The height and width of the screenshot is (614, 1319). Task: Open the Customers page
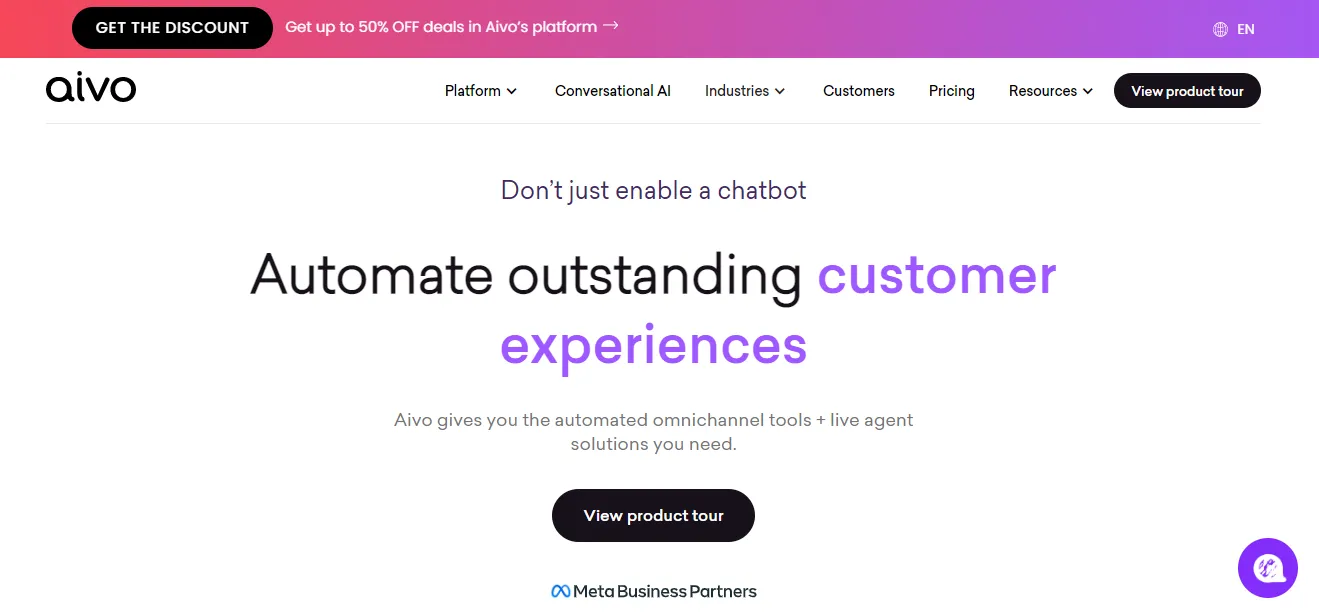coord(859,91)
